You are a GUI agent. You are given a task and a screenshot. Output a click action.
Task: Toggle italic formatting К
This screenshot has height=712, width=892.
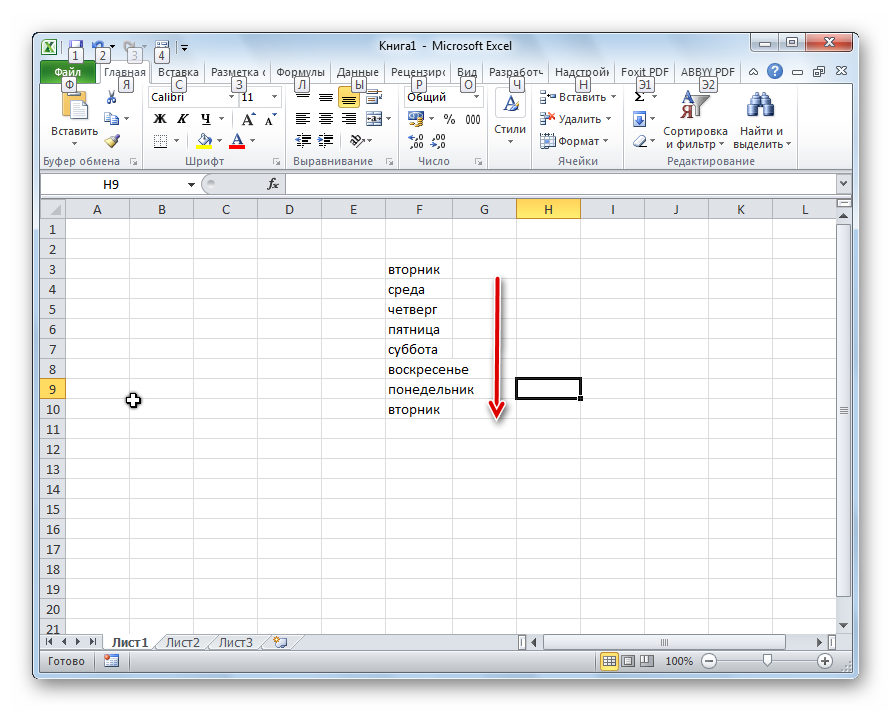coord(180,119)
